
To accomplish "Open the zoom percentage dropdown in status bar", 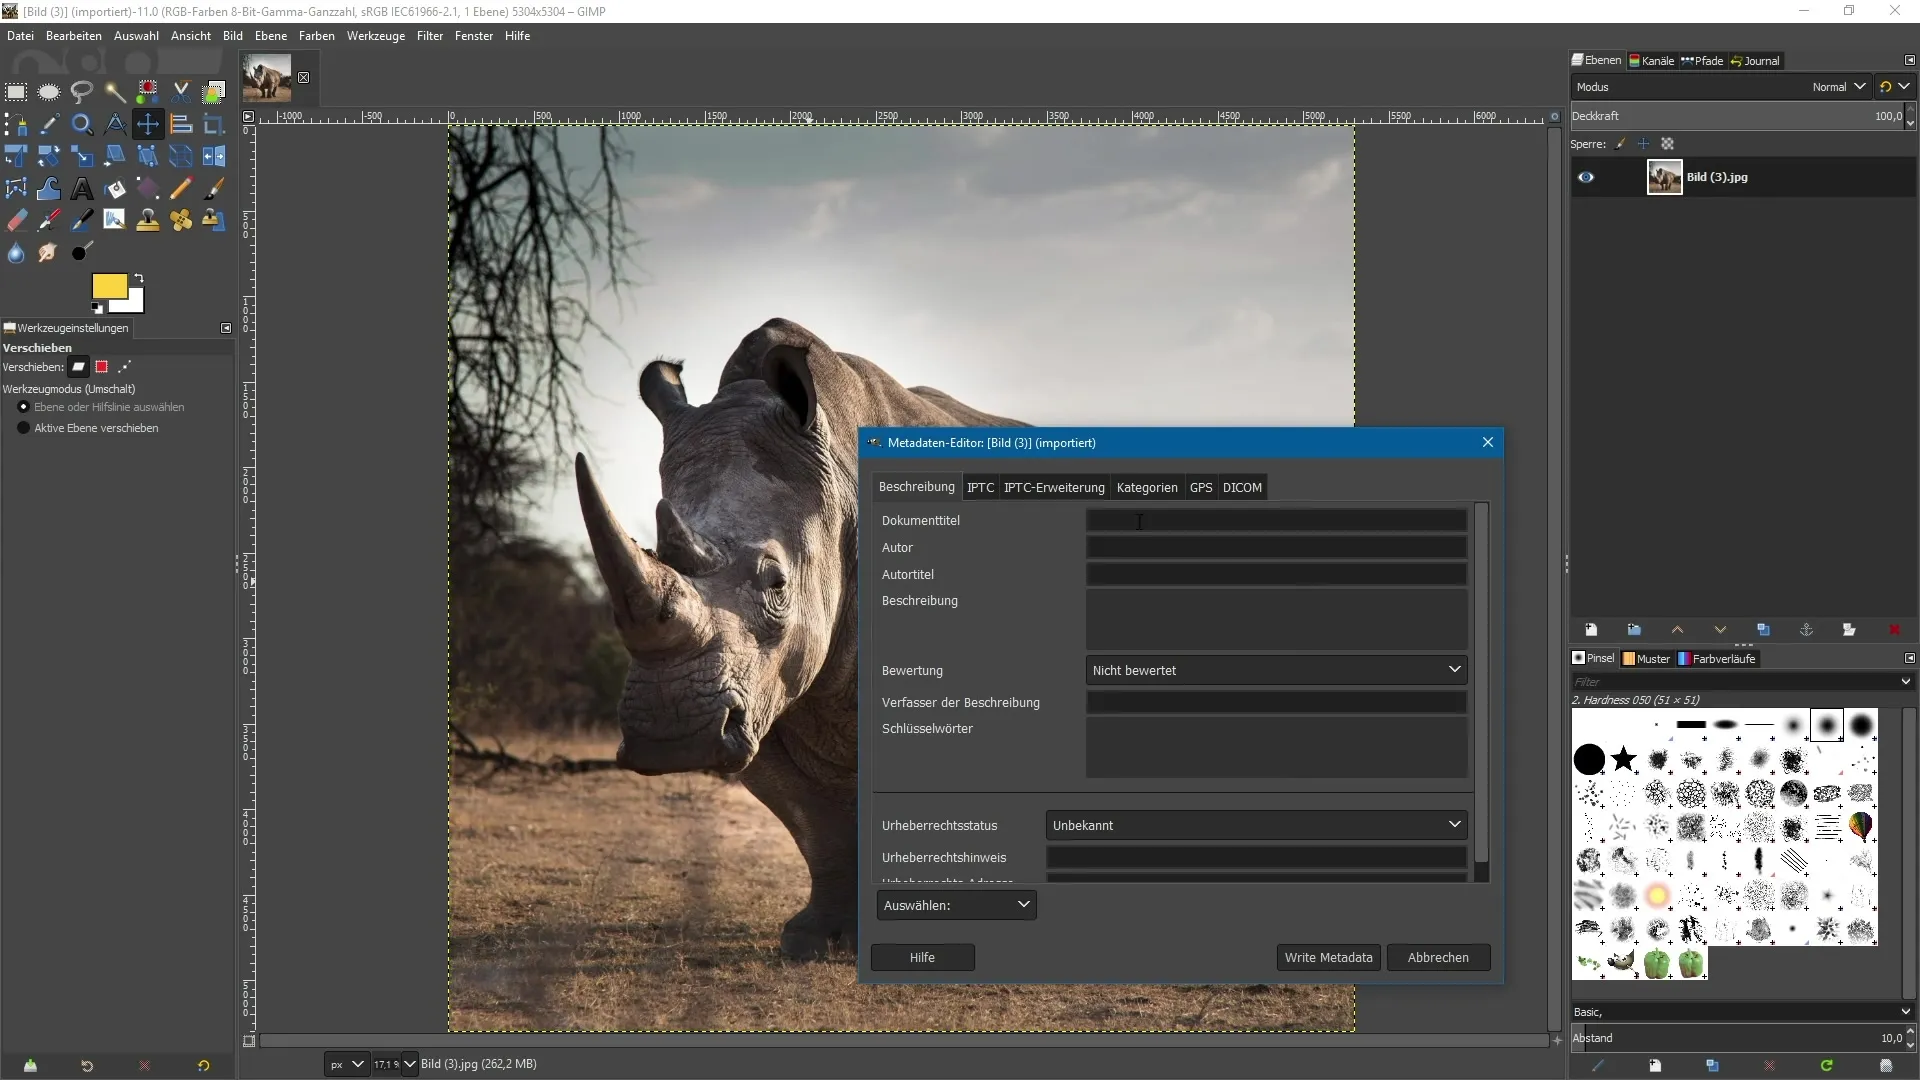I will (408, 1065).
